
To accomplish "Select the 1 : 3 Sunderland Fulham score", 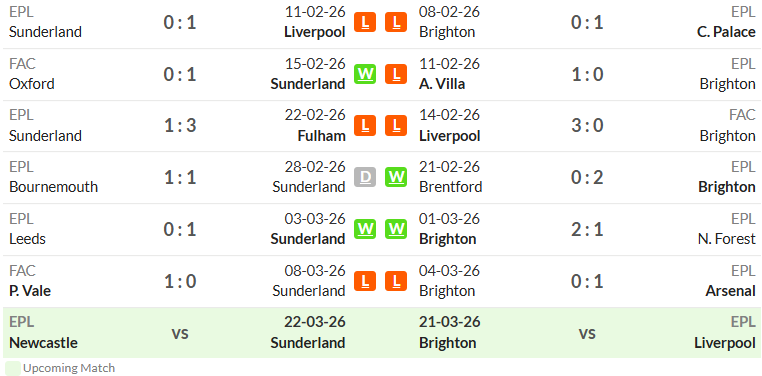I will click(180, 126).
